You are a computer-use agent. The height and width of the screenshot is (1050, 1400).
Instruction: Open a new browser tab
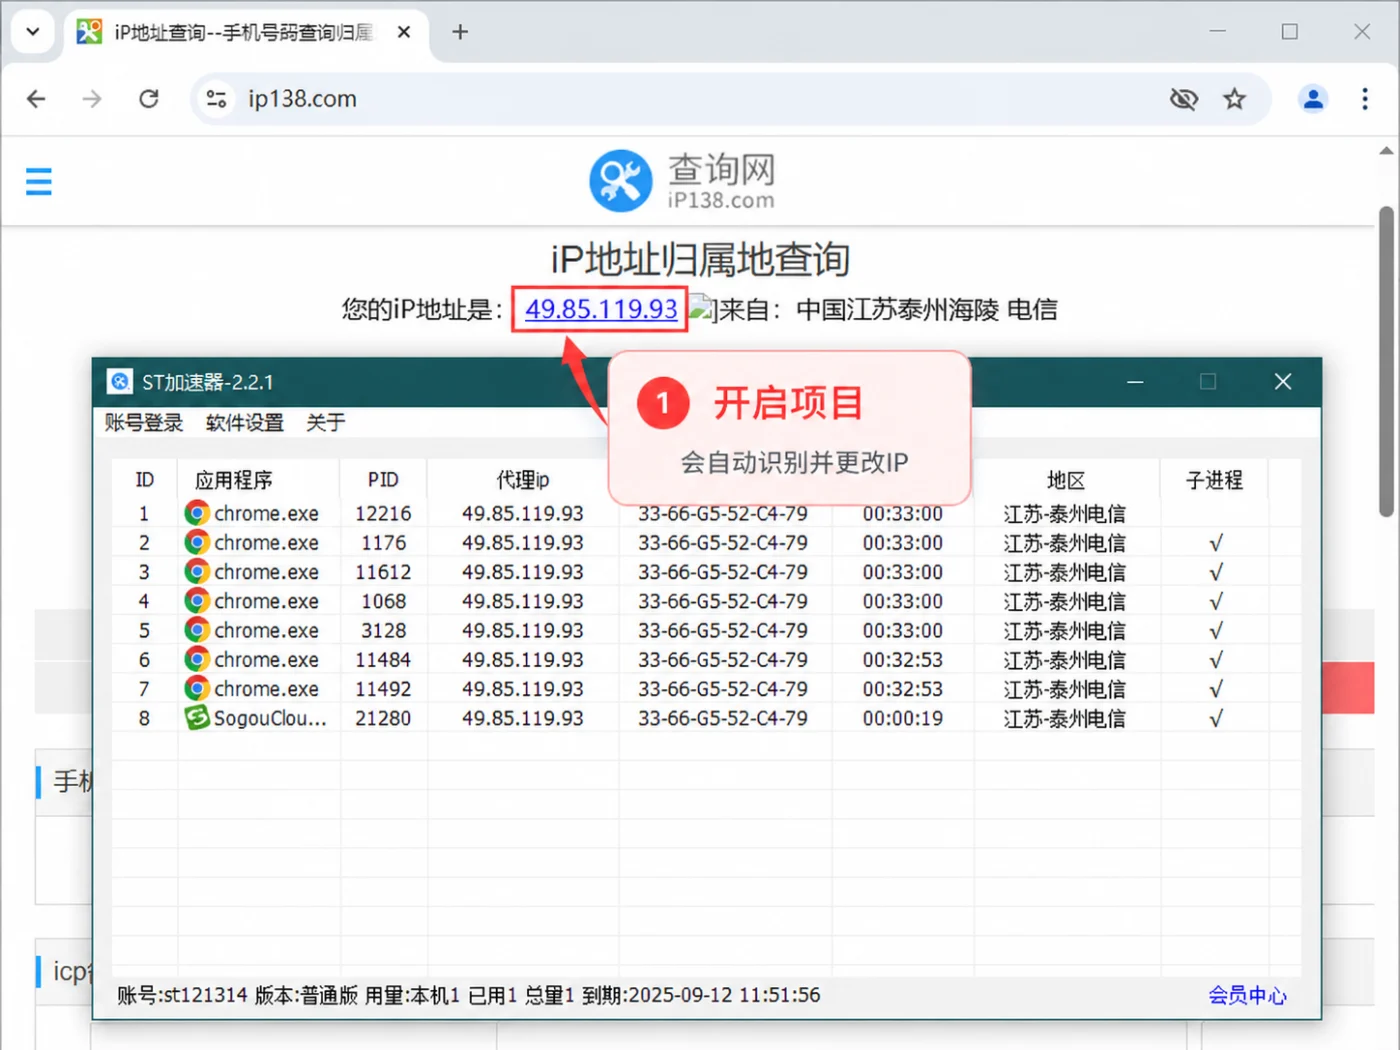[x=460, y=32]
